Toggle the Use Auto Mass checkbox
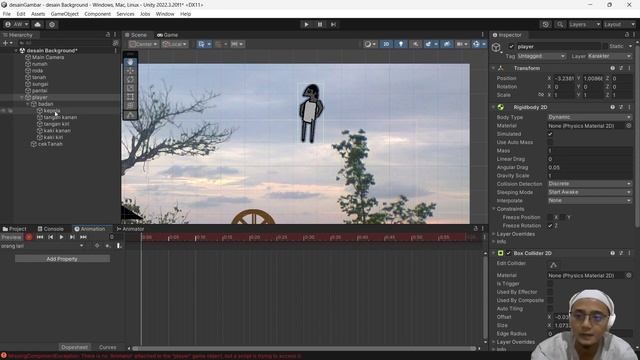 point(550,142)
